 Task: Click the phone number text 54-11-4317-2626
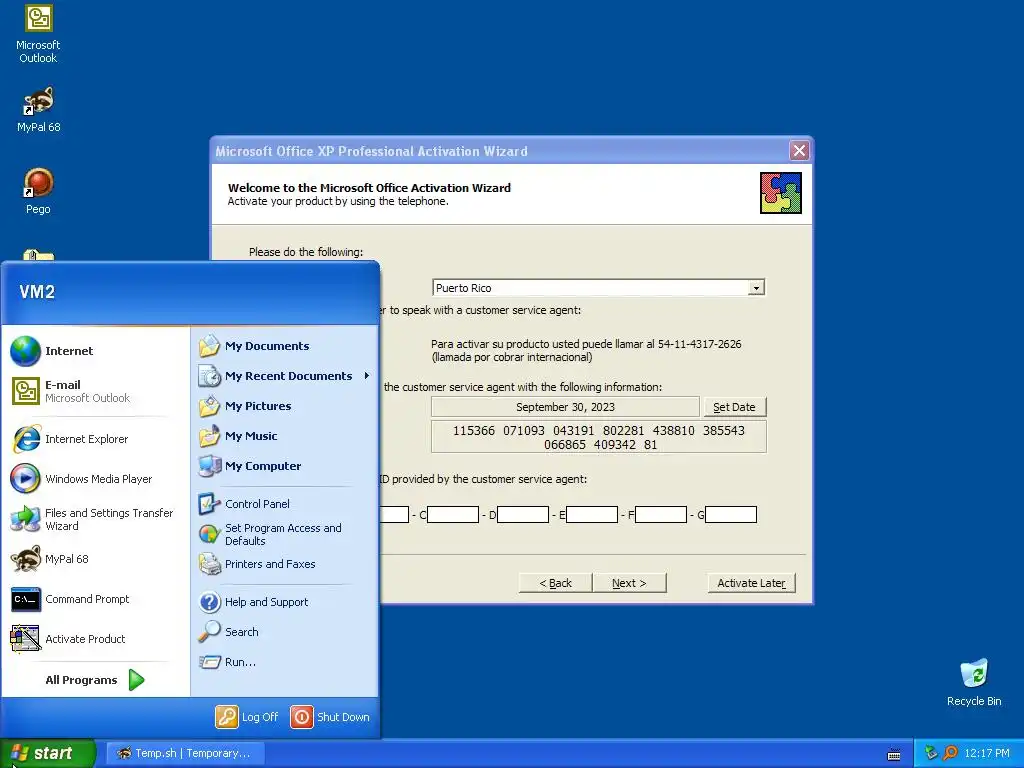click(699, 344)
